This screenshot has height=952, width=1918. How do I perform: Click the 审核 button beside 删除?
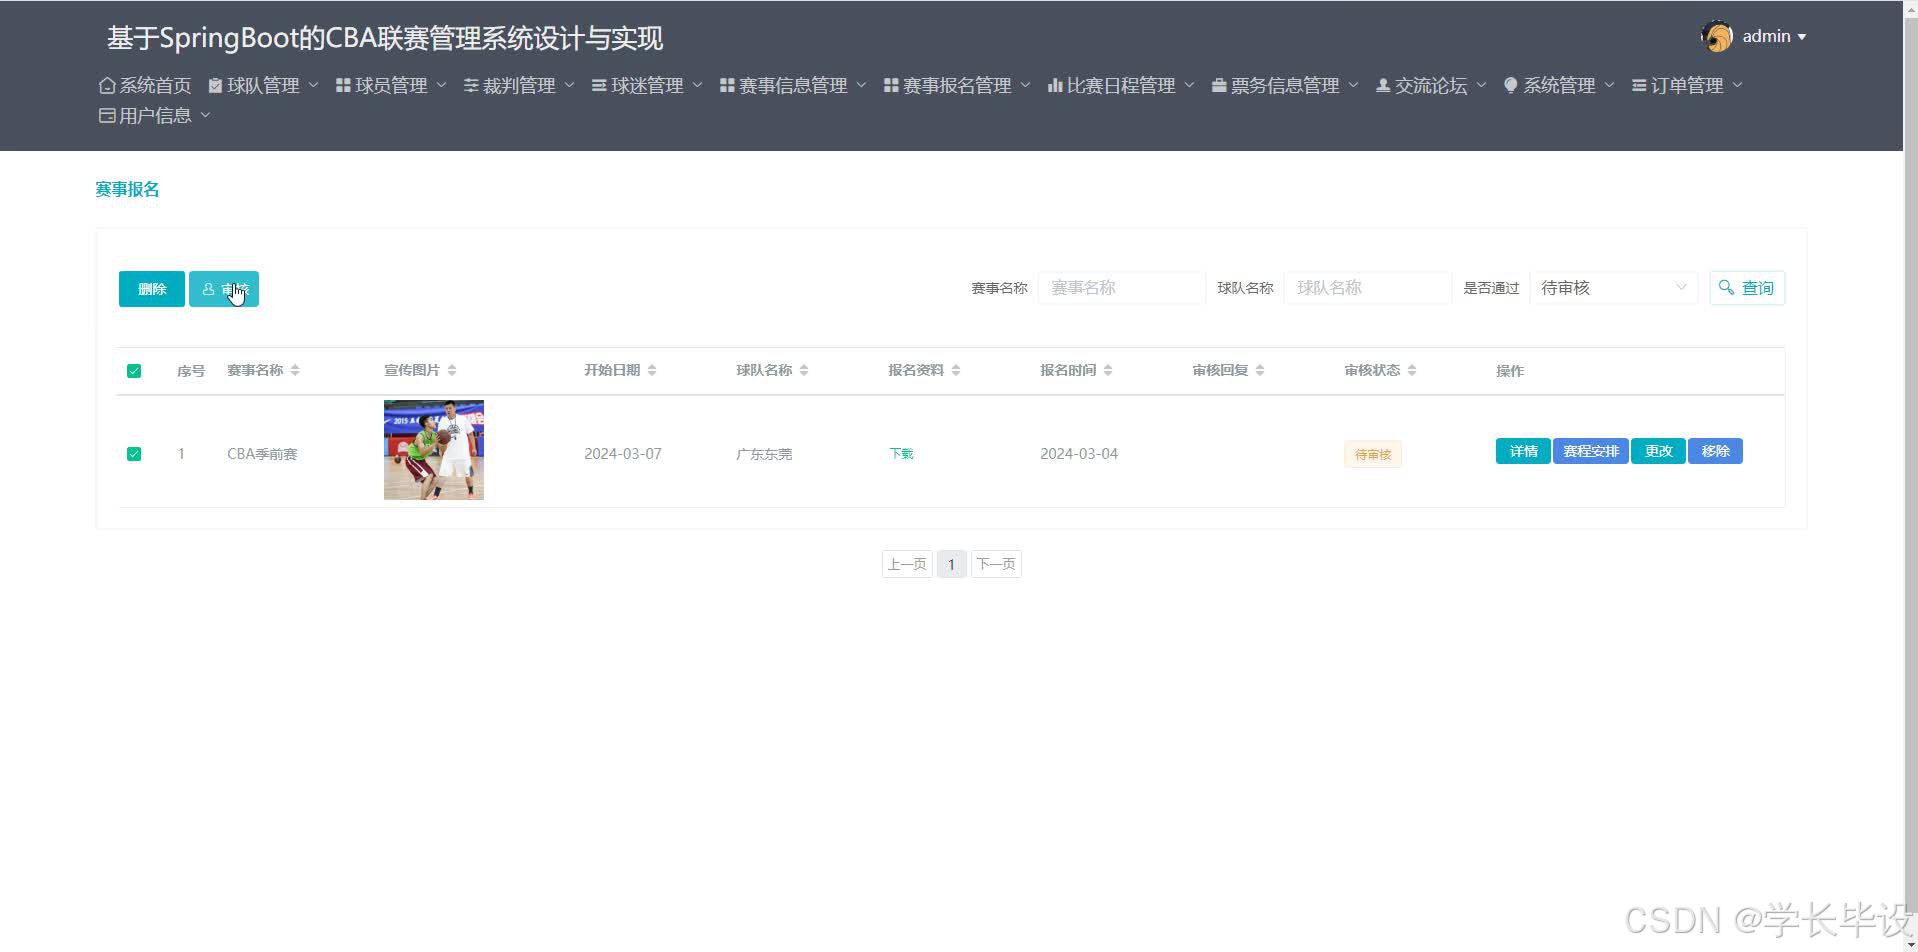[x=224, y=289]
